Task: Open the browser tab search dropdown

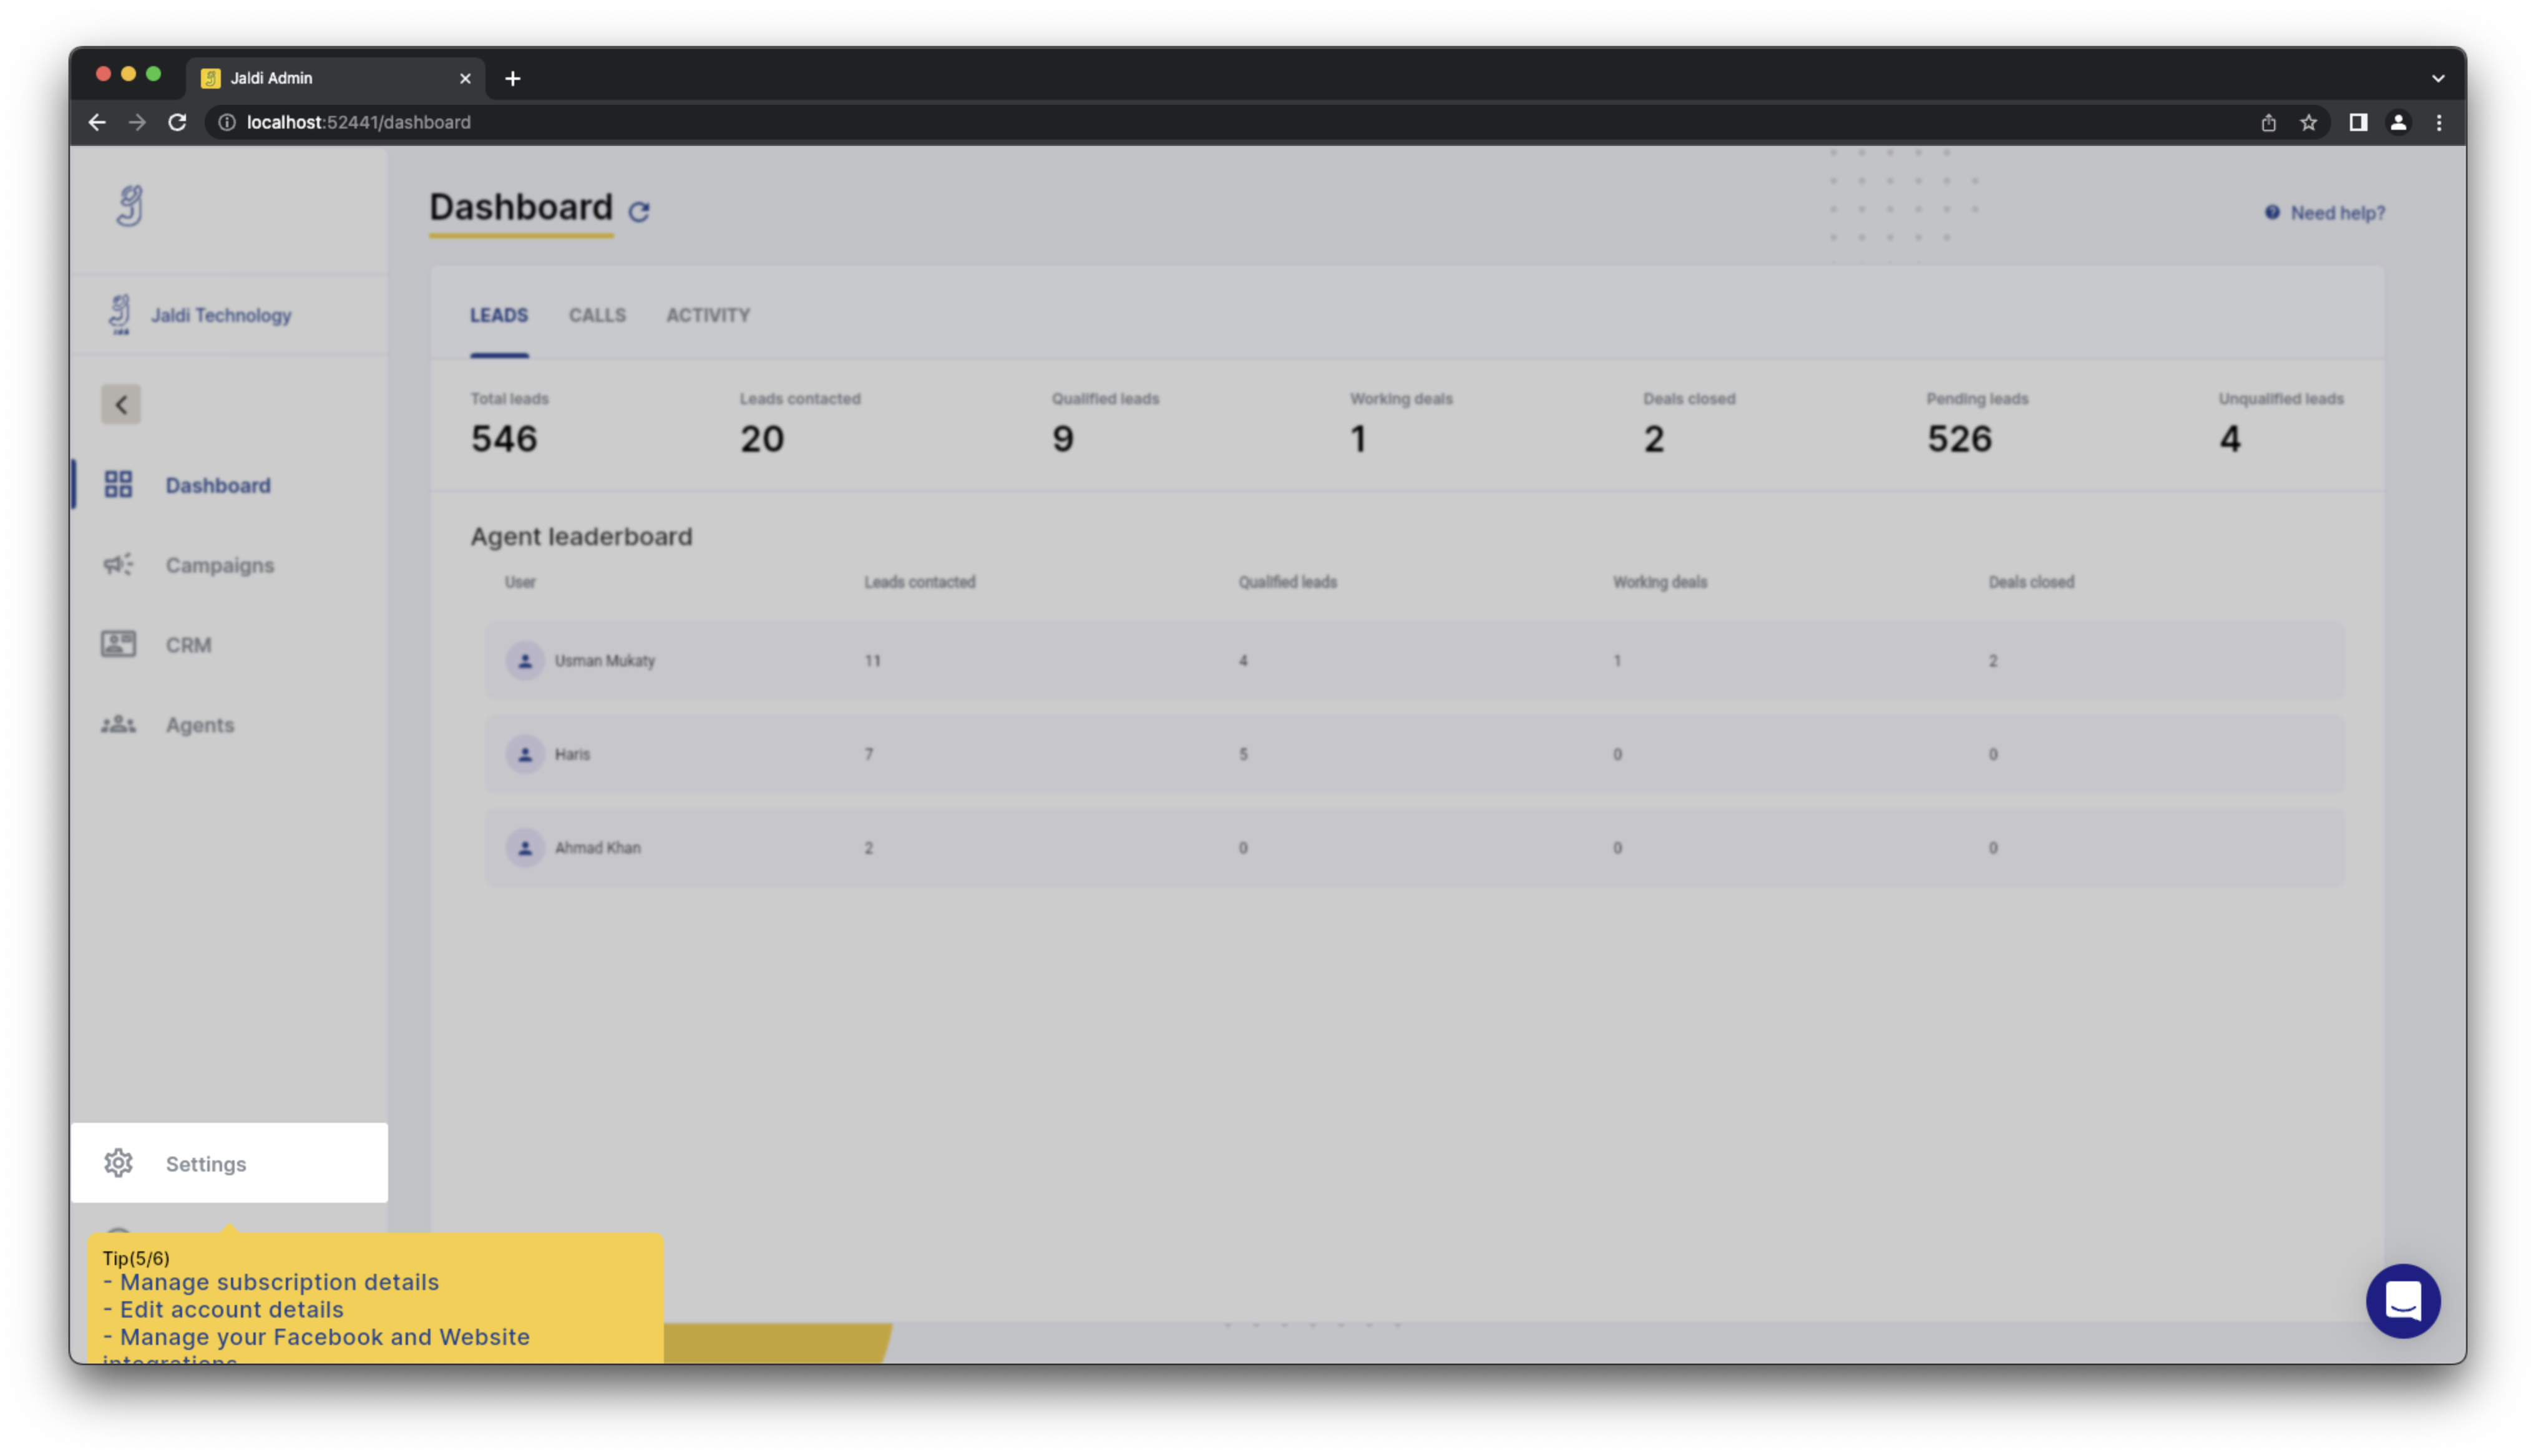Action: tap(2438, 78)
